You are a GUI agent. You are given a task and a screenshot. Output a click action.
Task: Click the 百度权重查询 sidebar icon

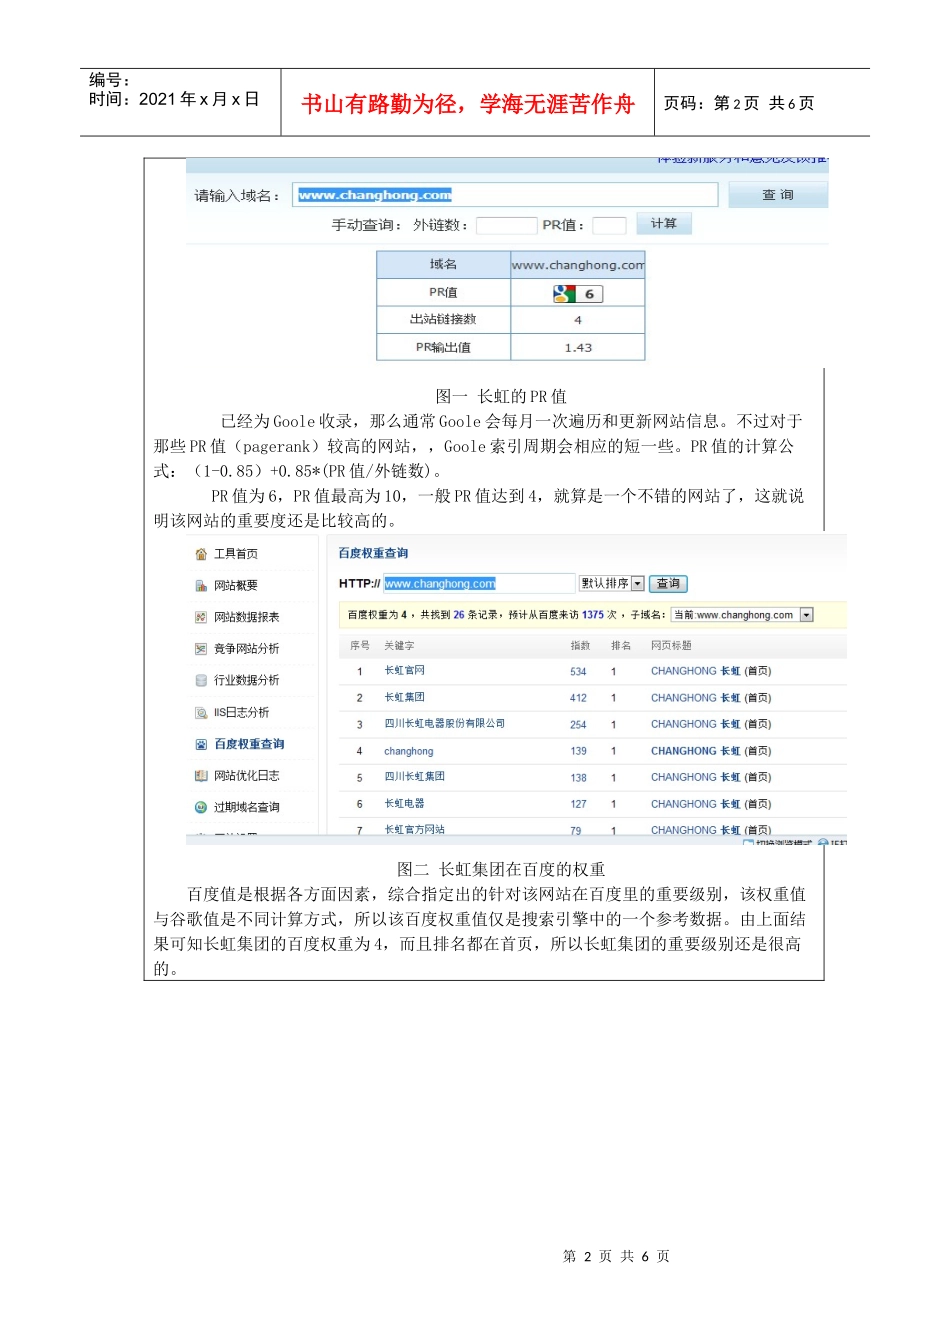coord(201,744)
